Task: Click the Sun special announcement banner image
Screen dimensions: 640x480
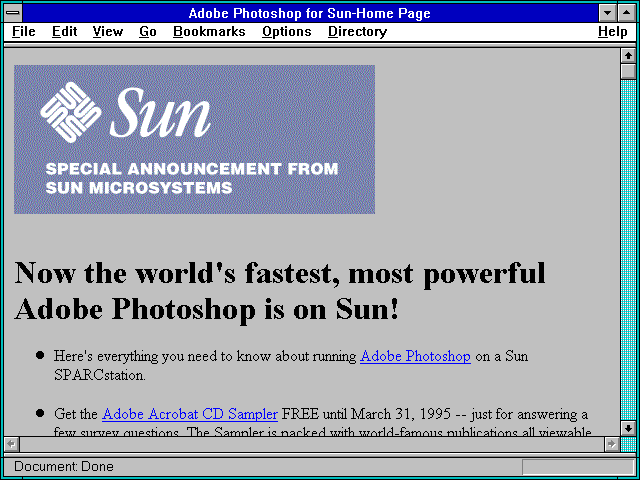Action: coord(194,139)
